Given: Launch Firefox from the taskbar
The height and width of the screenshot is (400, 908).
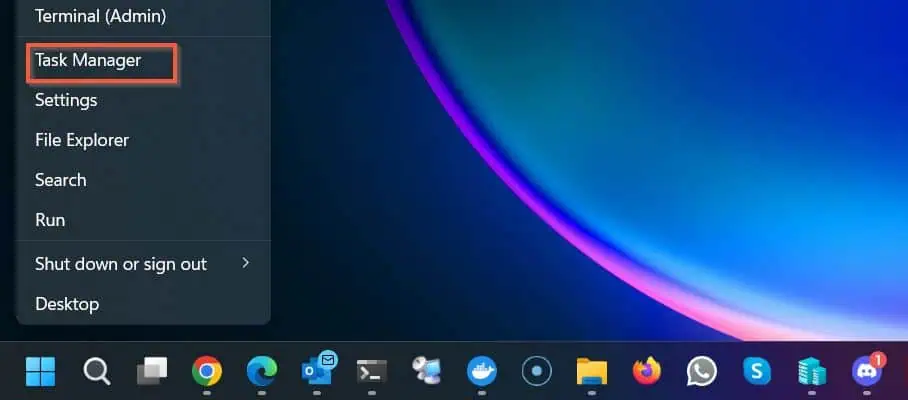Looking at the screenshot, I should (x=647, y=371).
